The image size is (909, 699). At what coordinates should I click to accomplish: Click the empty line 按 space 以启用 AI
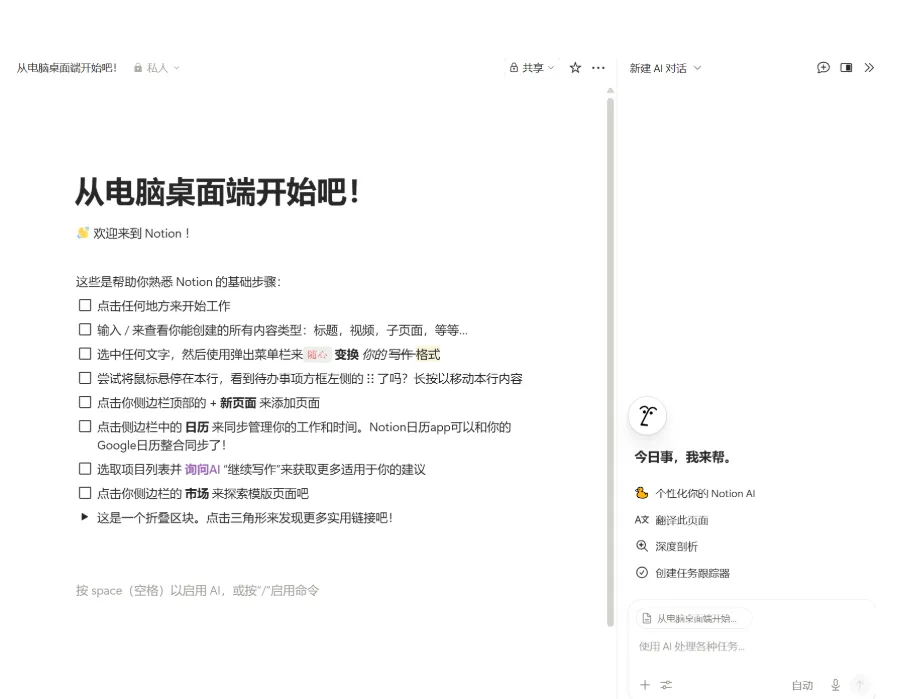198,591
